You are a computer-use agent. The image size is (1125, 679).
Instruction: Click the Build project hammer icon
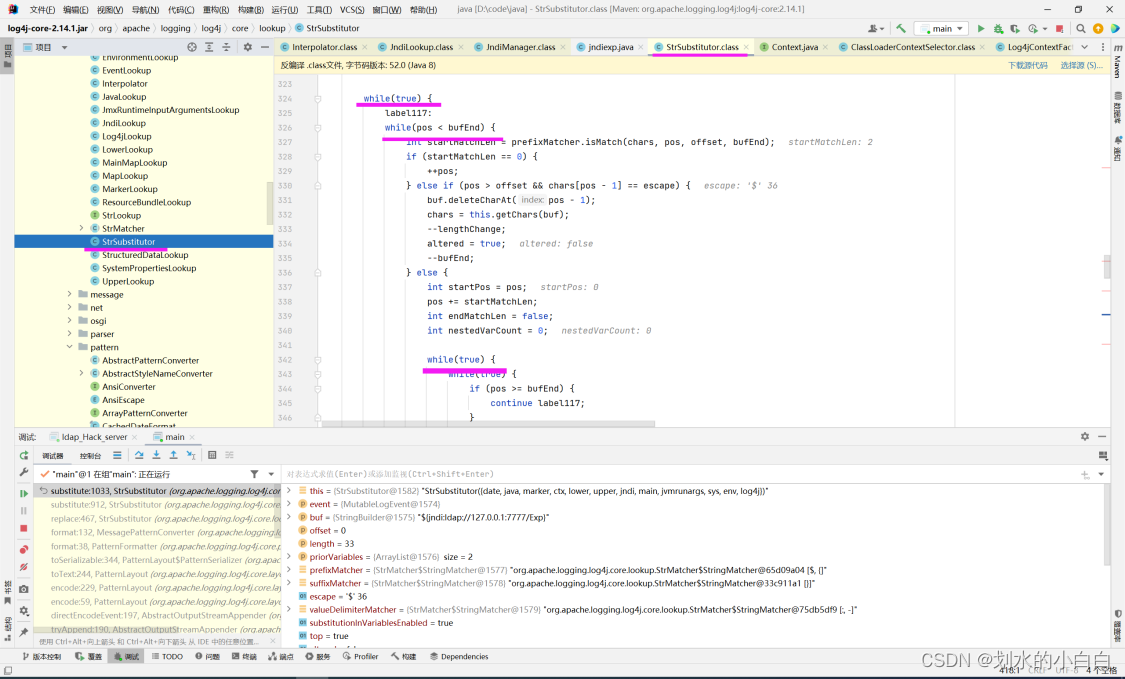point(900,29)
